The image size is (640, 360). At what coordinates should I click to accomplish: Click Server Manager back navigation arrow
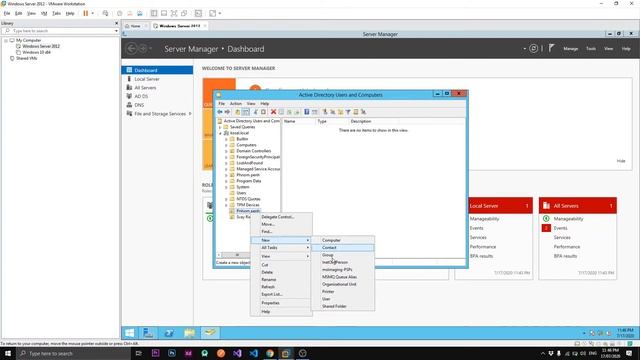point(131,49)
